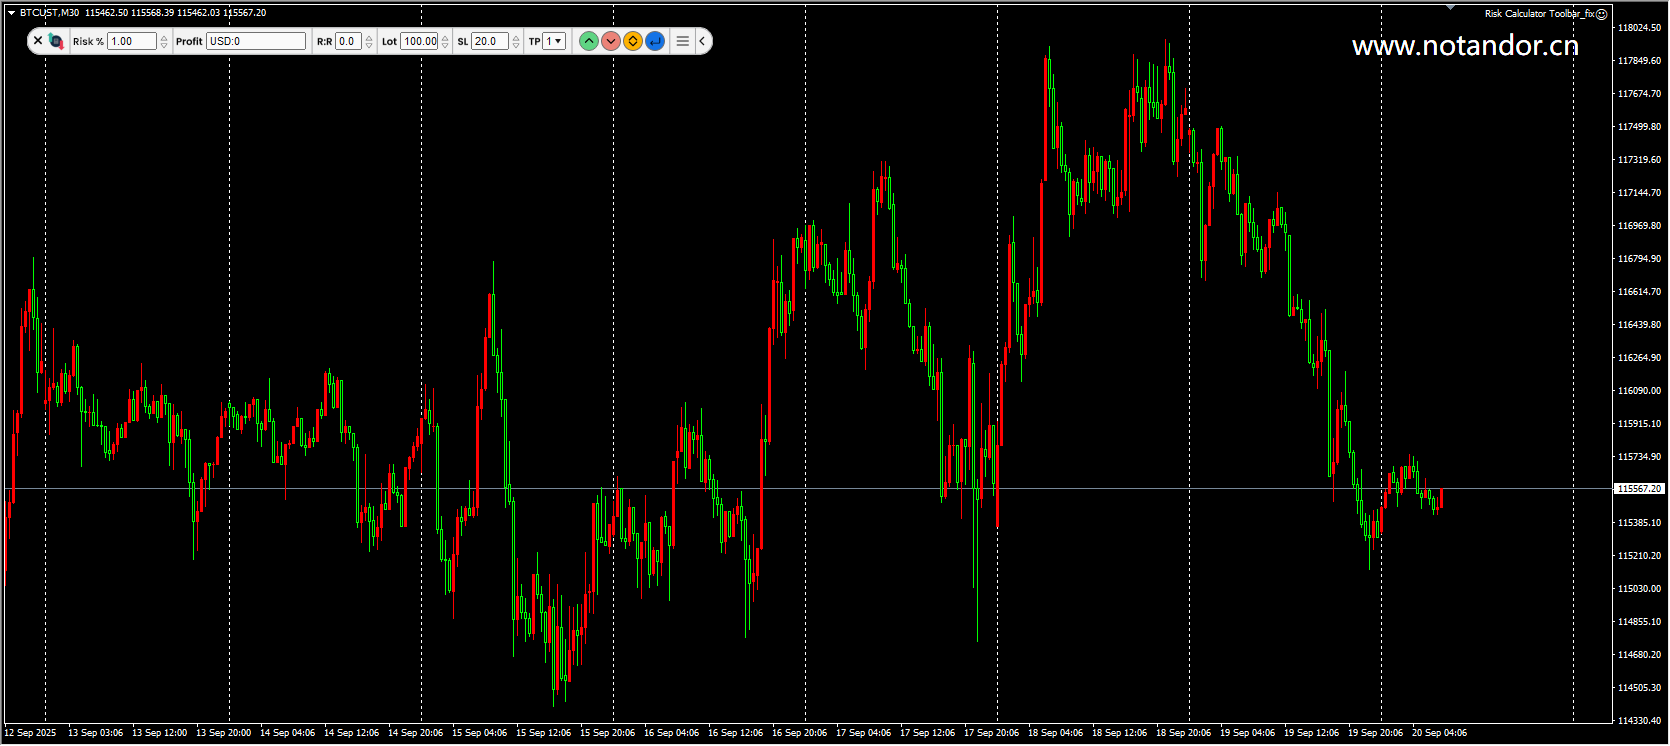
Task: Click the Profit USD field
Action: click(x=256, y=41)
